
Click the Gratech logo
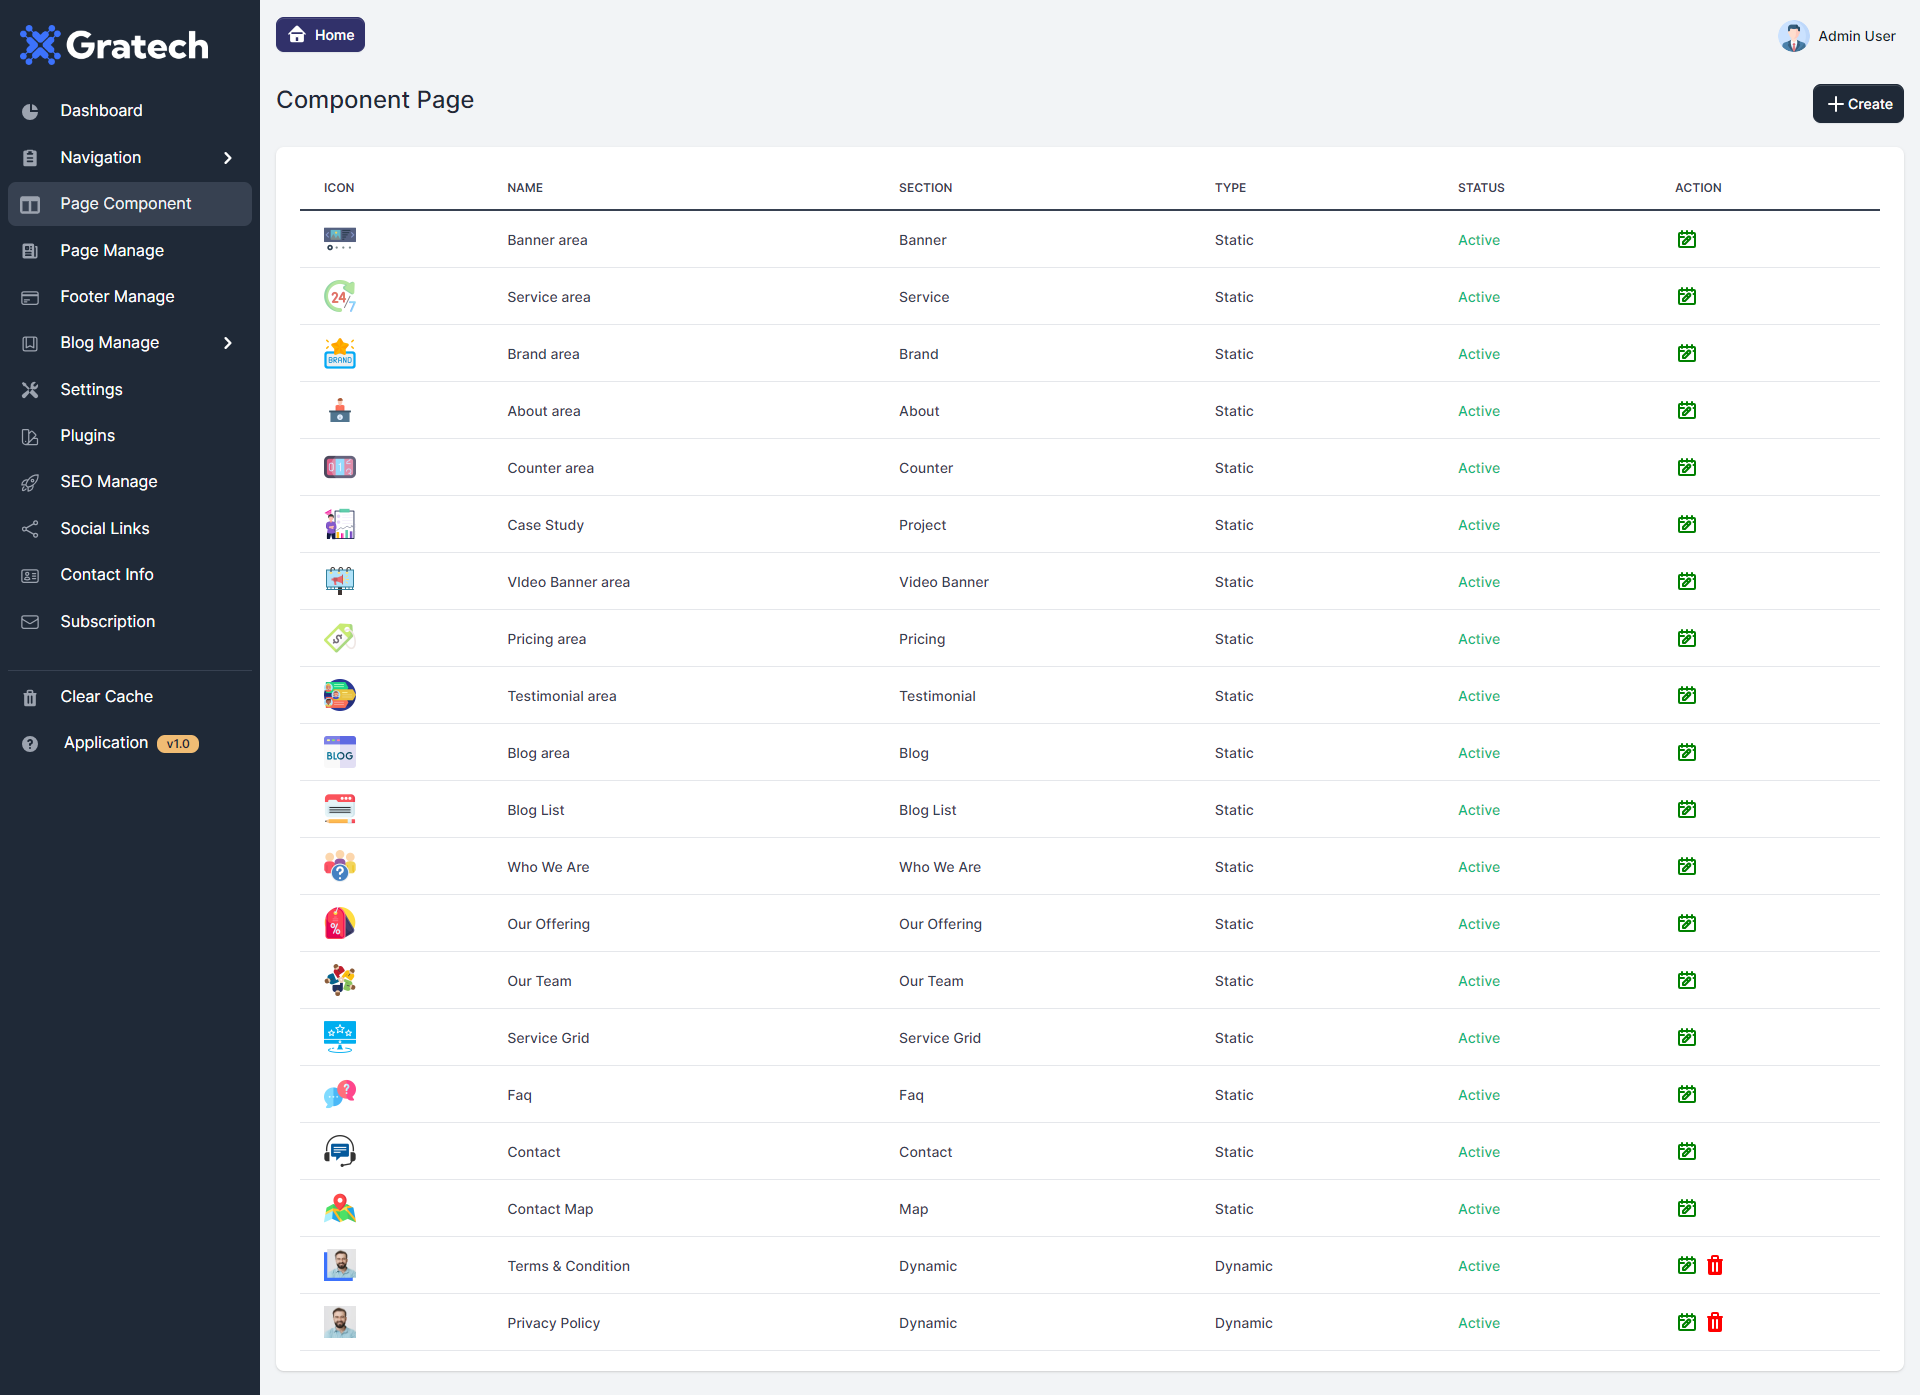click(x=114, y=45)
